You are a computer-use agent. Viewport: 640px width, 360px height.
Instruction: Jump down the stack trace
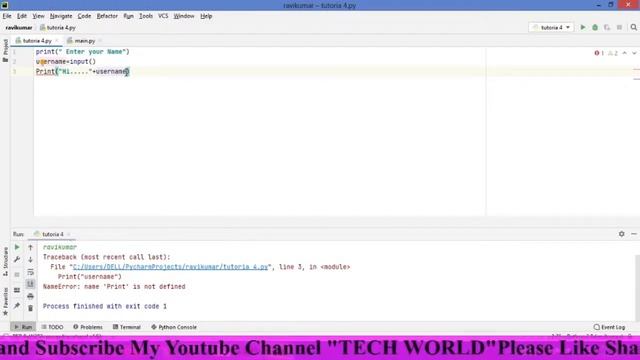tap(31, 260)
